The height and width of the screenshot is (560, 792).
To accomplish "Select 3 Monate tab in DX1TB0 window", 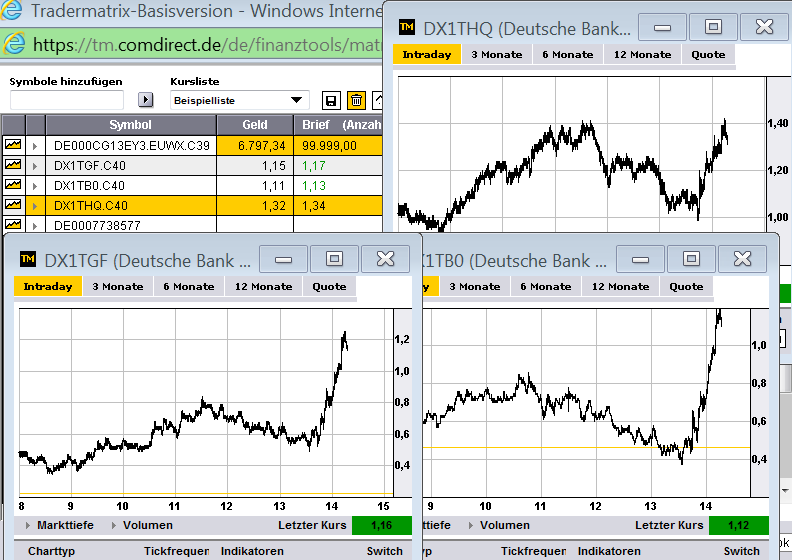I will (x=475, y=286).
